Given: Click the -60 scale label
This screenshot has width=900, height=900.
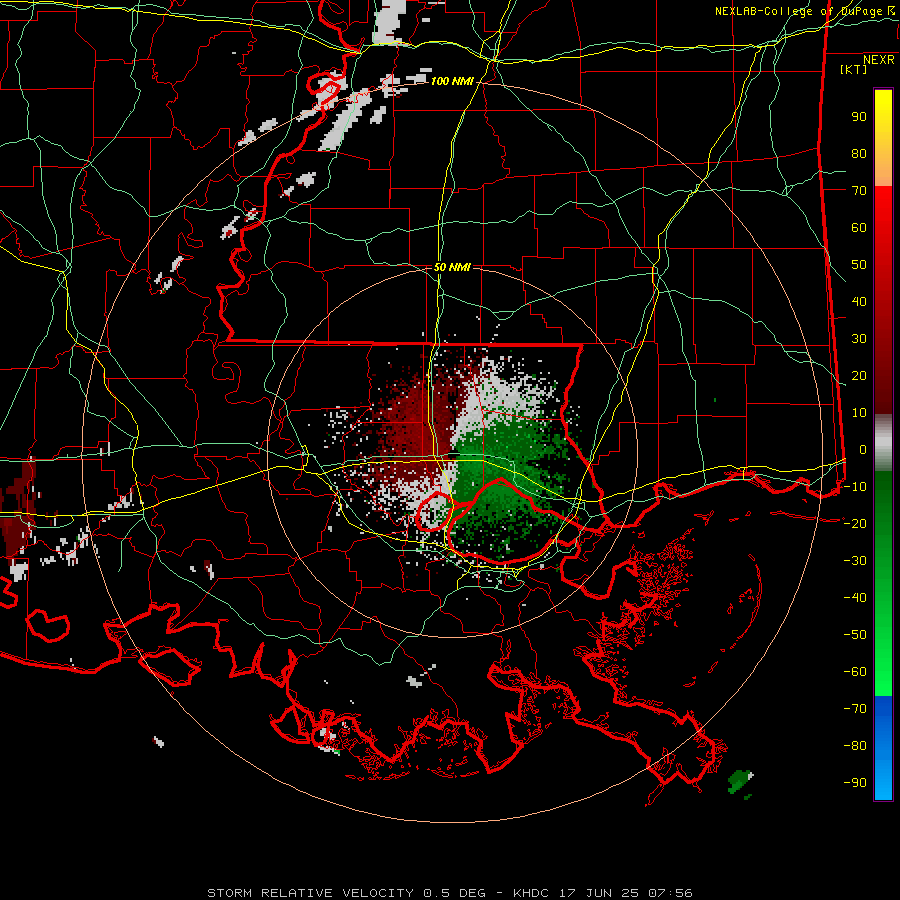Looking at the screenshot, I should click(x=855, y=672).
